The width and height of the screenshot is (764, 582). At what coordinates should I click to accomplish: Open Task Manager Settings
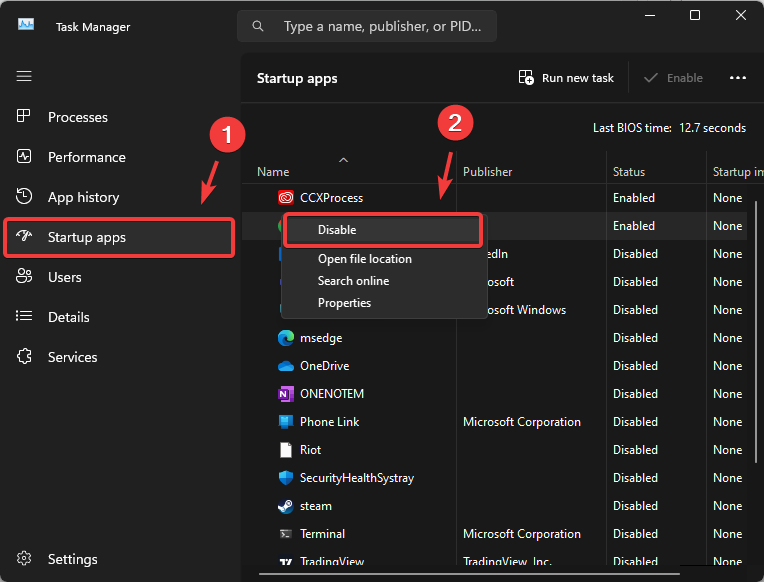pos(72,559)
